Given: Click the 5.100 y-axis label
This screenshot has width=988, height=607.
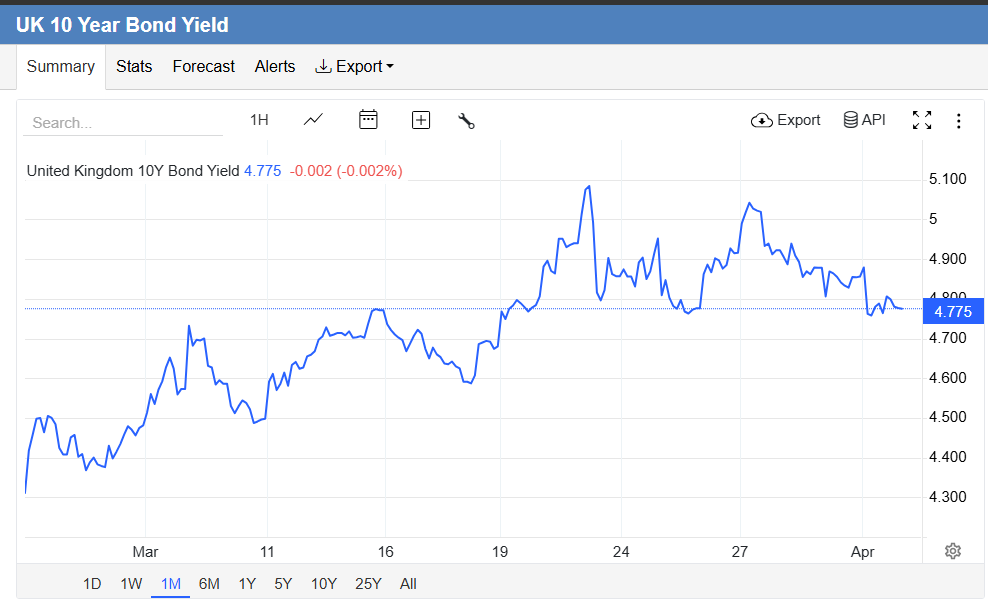Looking at the screenshot, I should point(948,179).
